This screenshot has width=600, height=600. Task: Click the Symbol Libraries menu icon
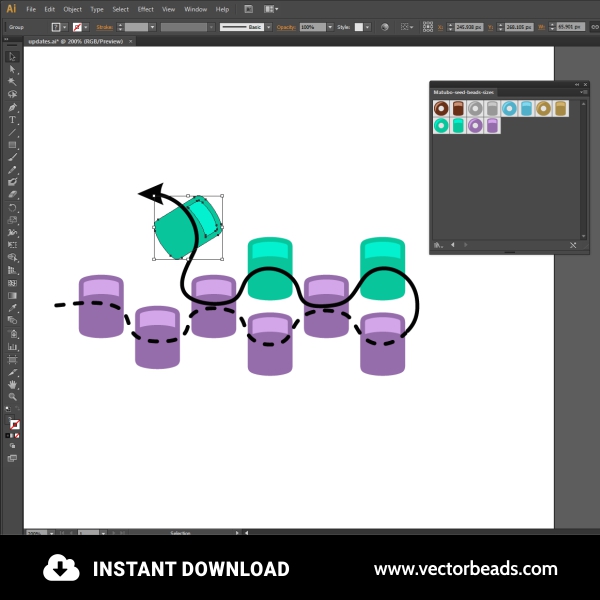[x=438, y=244]
